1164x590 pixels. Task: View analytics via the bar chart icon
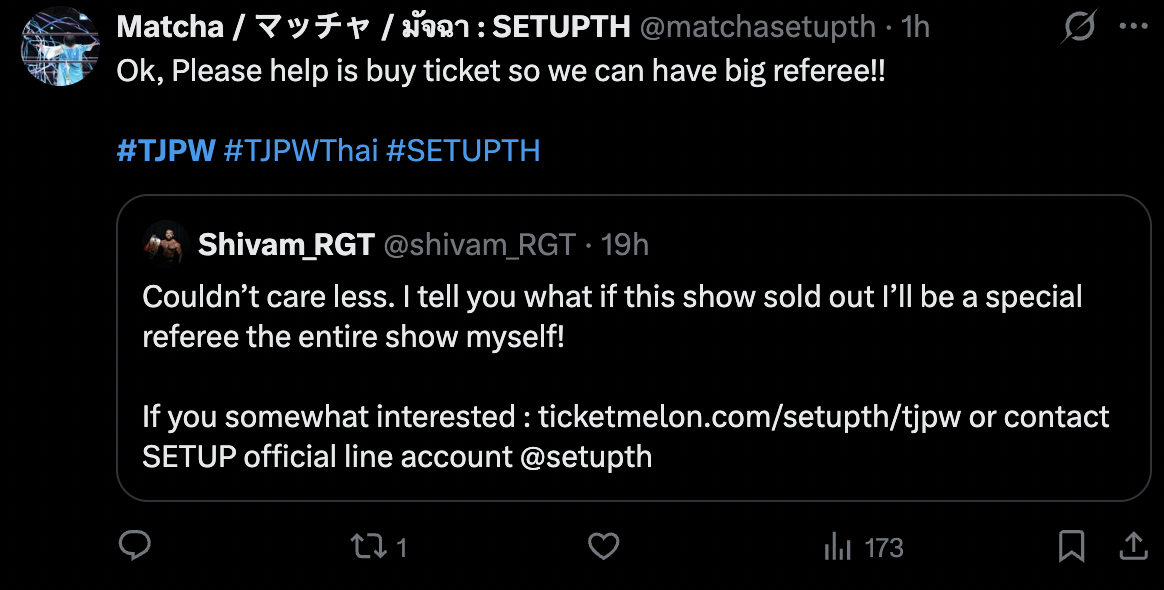click(837, 548)
